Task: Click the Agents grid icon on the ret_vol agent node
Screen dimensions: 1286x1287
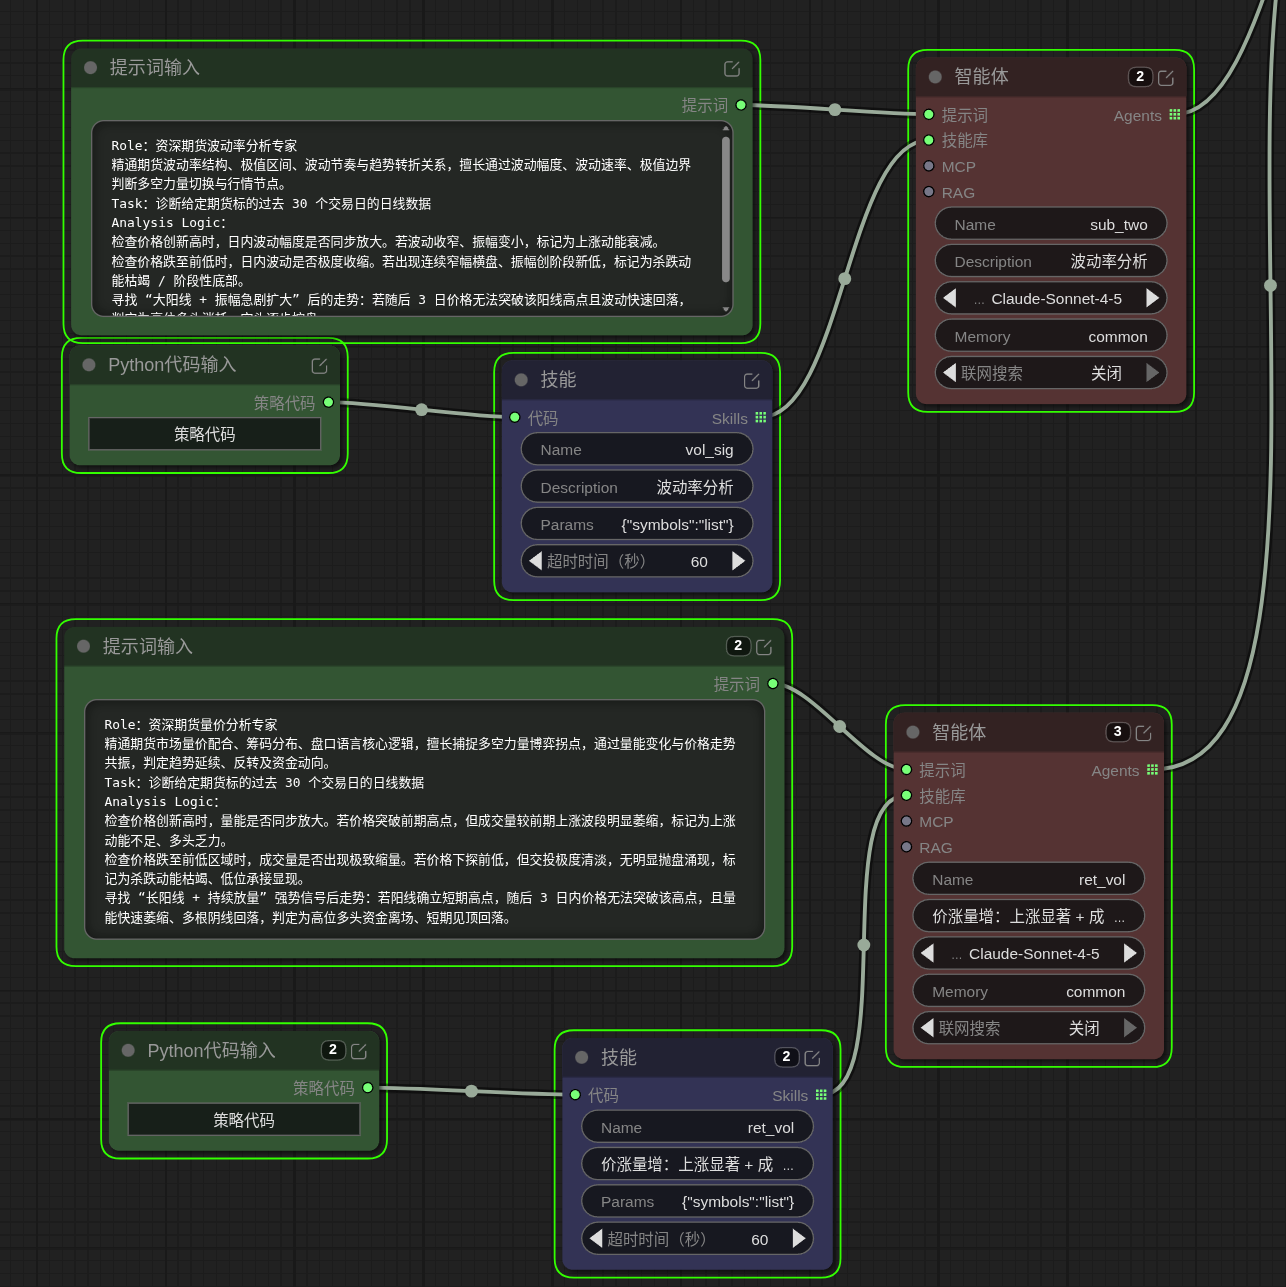Action: click(x=1152, y=770)
